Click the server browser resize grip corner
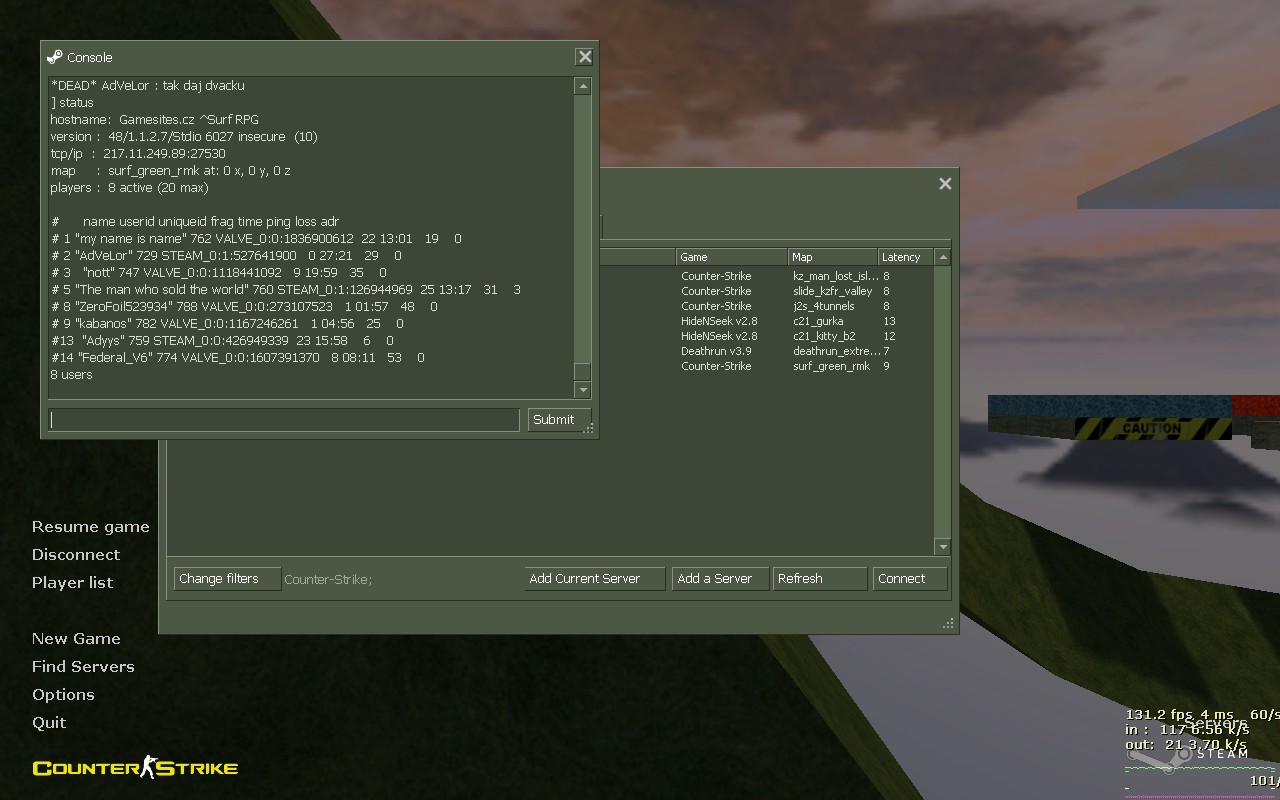Image resolution: width=1280 pixels, height=800 pixels. 948,624
